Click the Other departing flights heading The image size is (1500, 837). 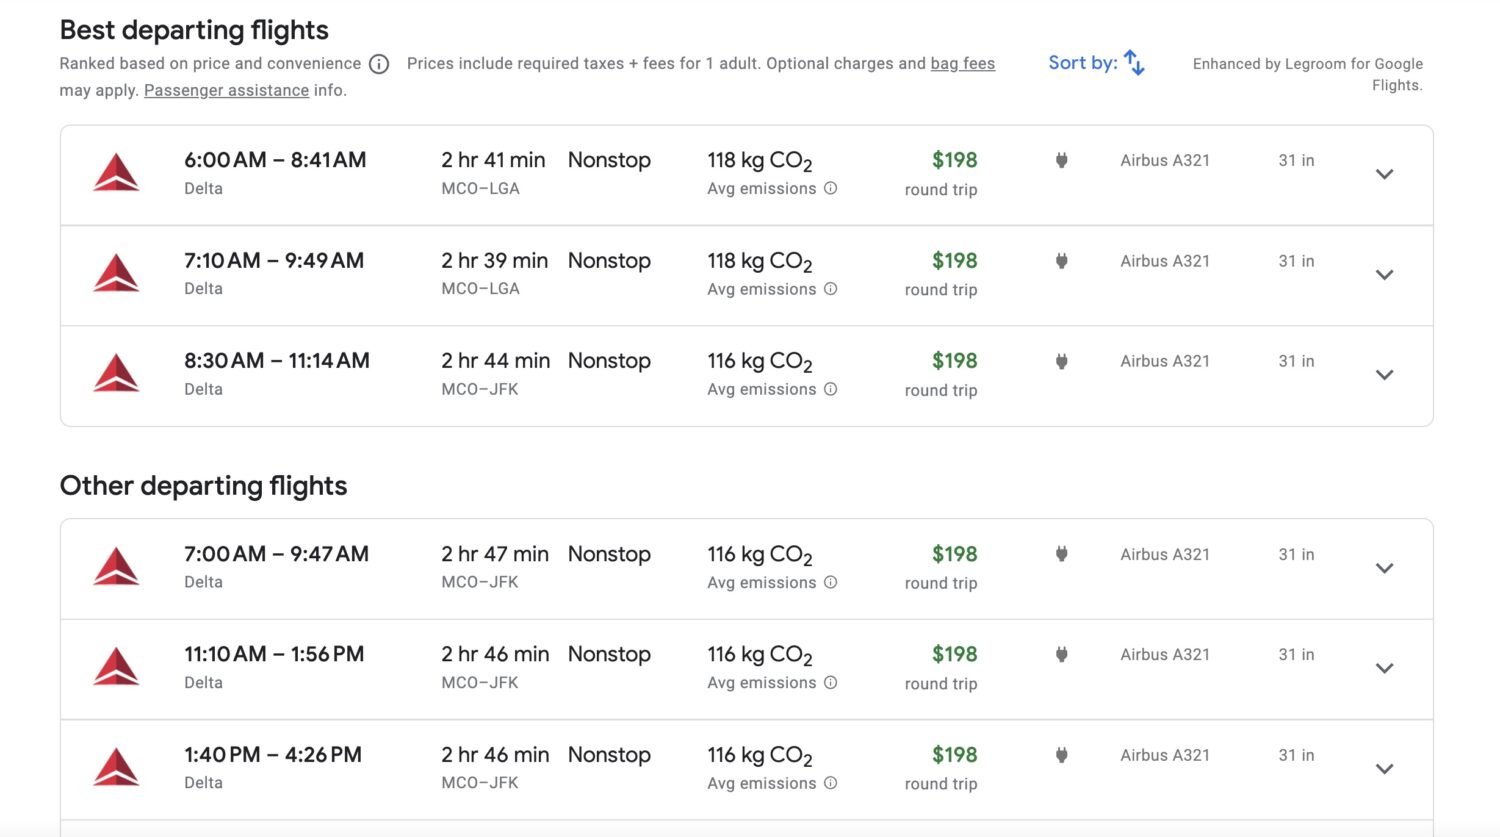[203, 485]
